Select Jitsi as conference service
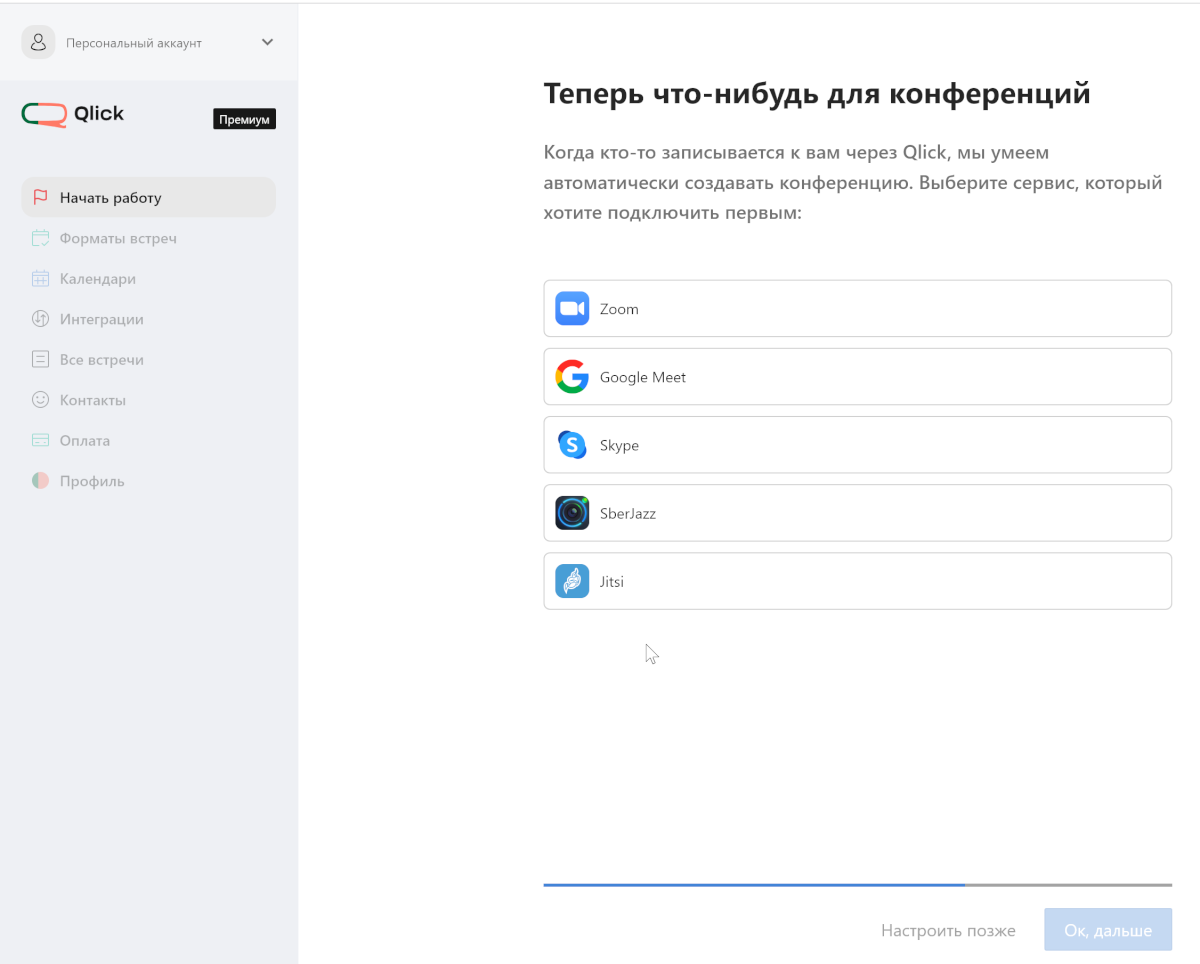 857,581
